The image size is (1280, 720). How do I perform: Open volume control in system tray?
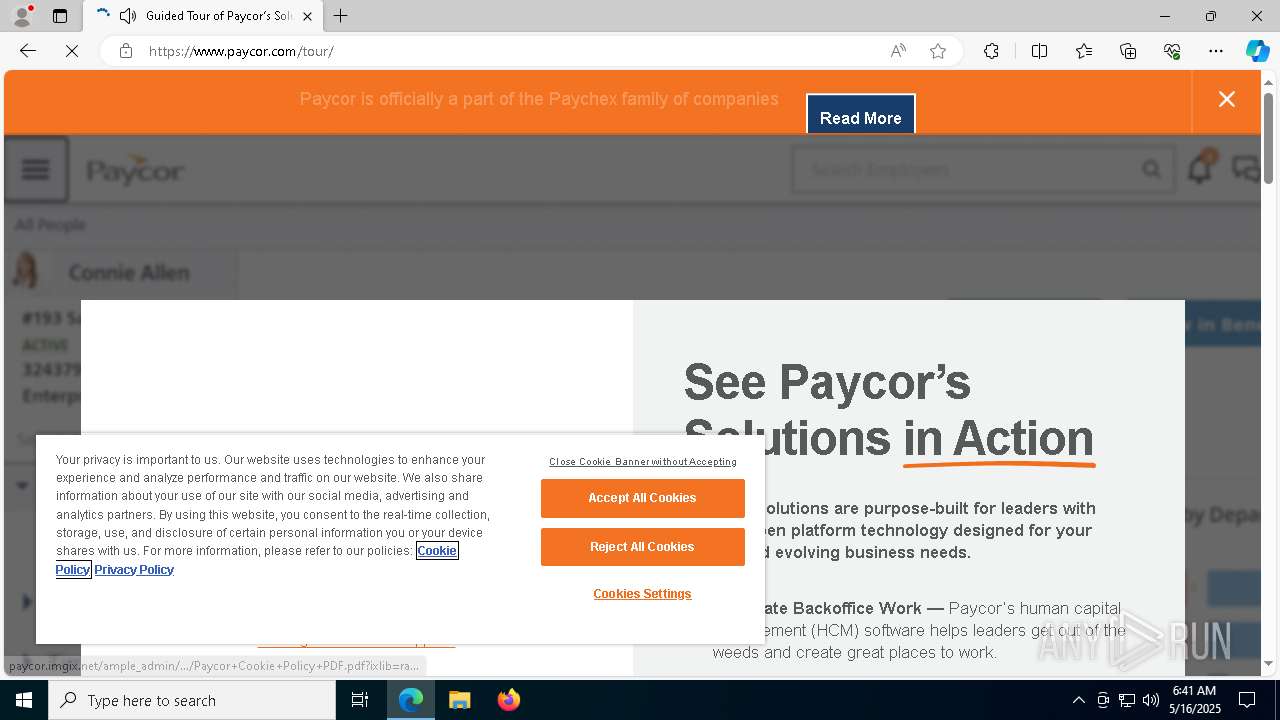pos(1151,700)
